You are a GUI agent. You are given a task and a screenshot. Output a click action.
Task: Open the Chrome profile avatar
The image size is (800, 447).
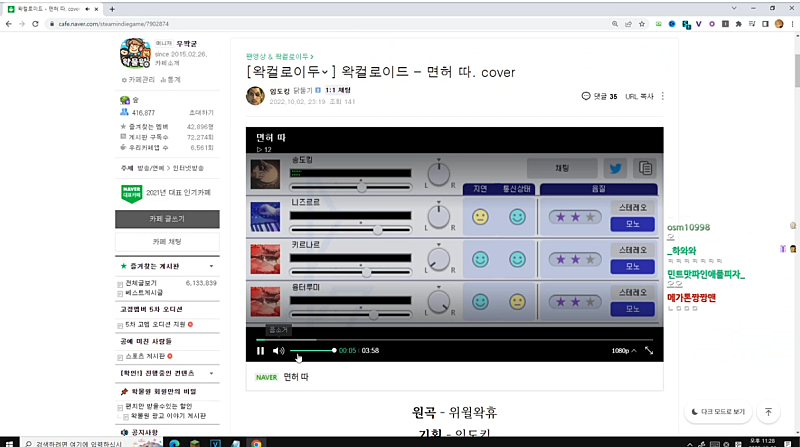pyautogui.click(x=779, y=24)
